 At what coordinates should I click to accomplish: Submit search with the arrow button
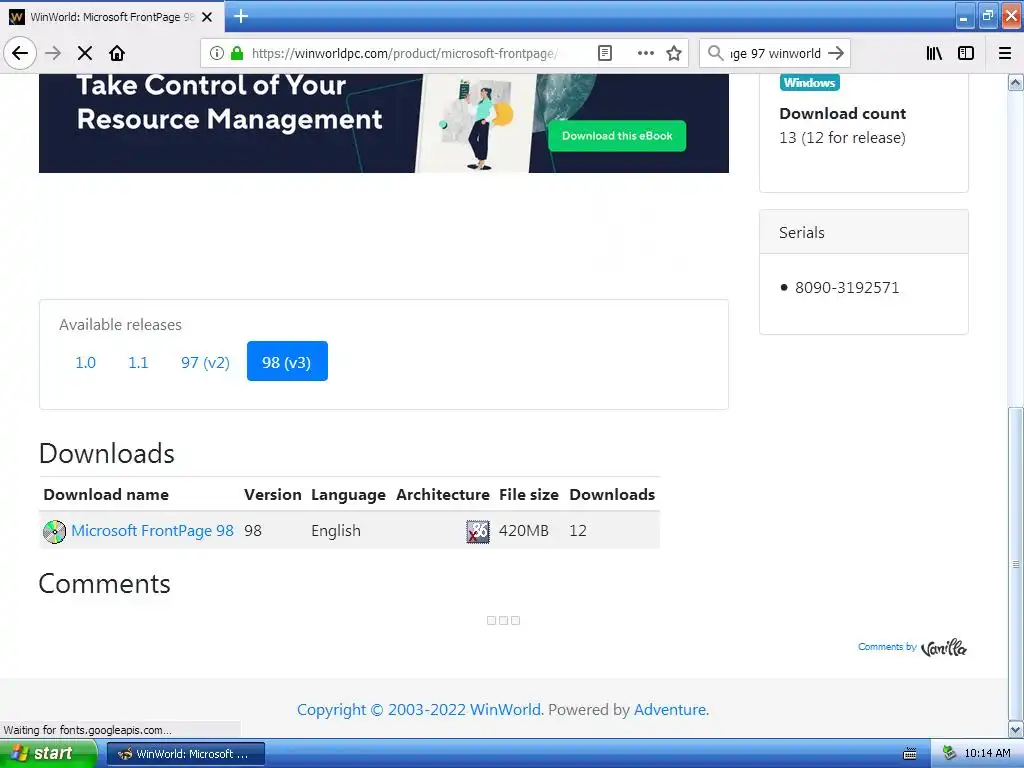[x=836, y=53]
